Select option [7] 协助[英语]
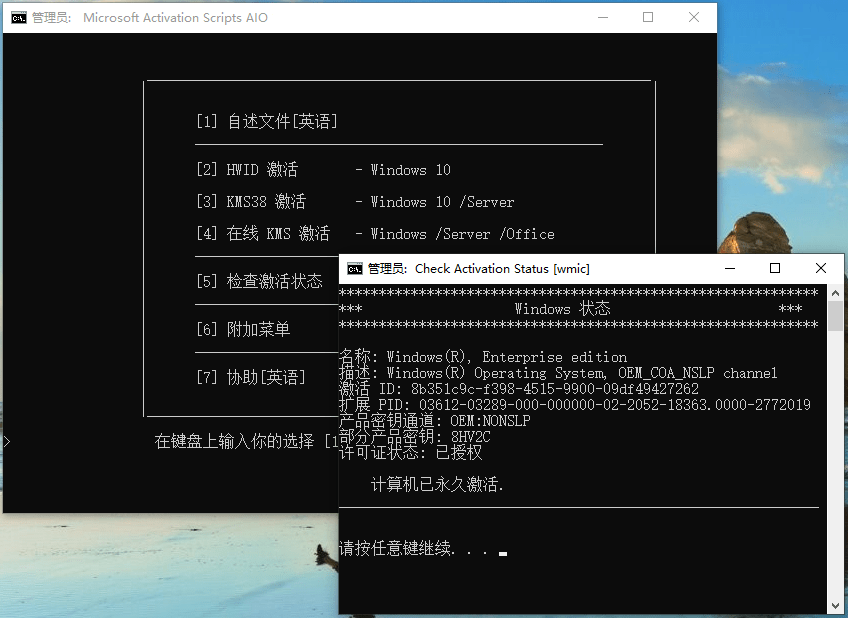 point(249,375)
